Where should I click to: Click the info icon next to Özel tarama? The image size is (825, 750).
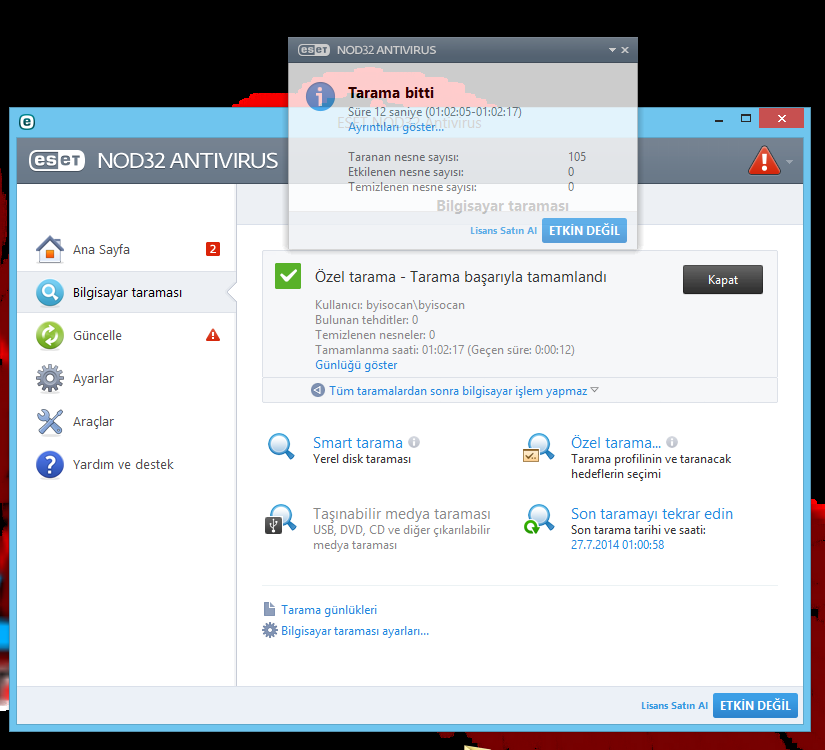[x=672, y=442]
